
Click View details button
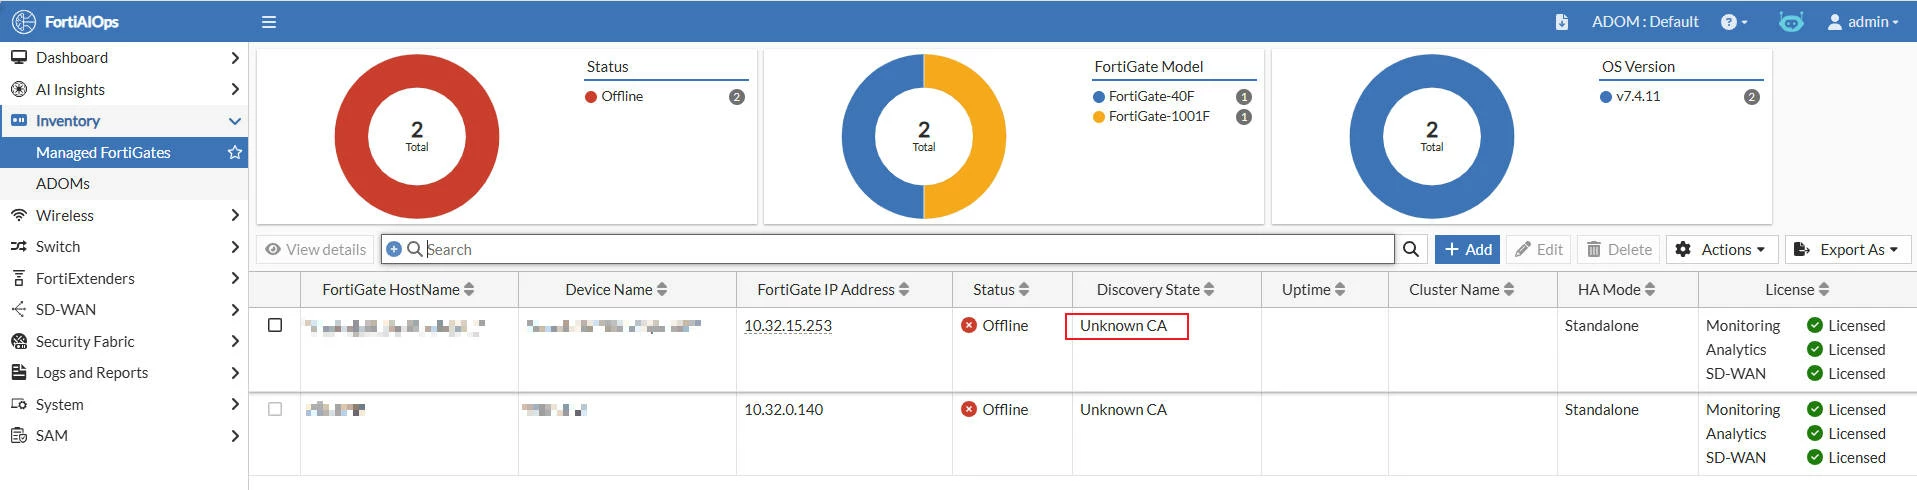315,250
